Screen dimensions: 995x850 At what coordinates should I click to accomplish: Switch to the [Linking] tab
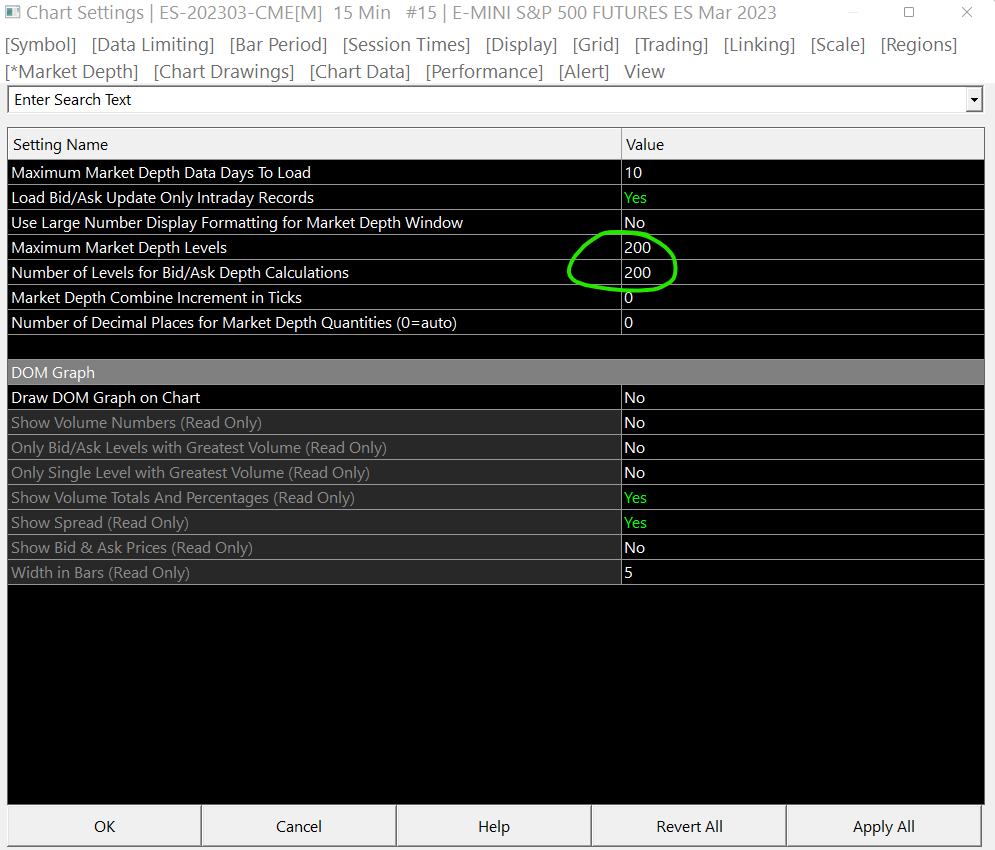759,45
